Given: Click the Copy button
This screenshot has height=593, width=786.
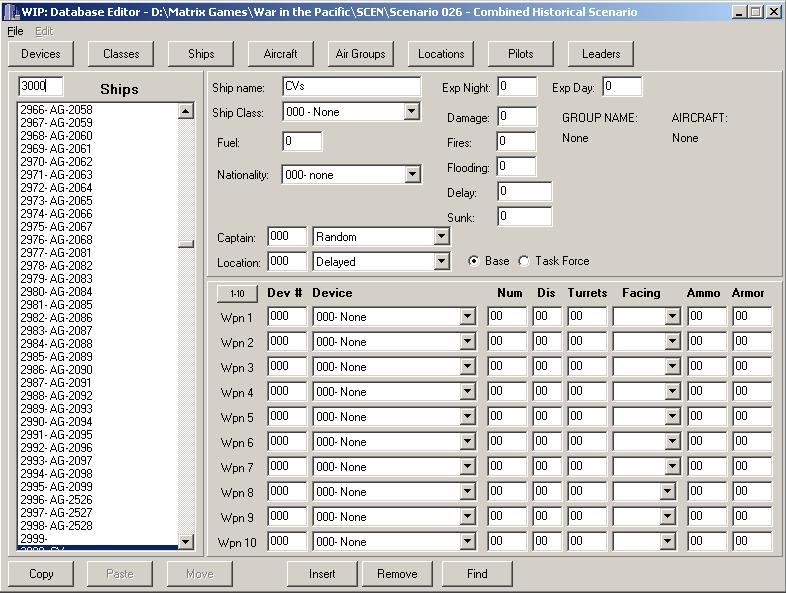Looking at the screenshot, I should point(41,573).
